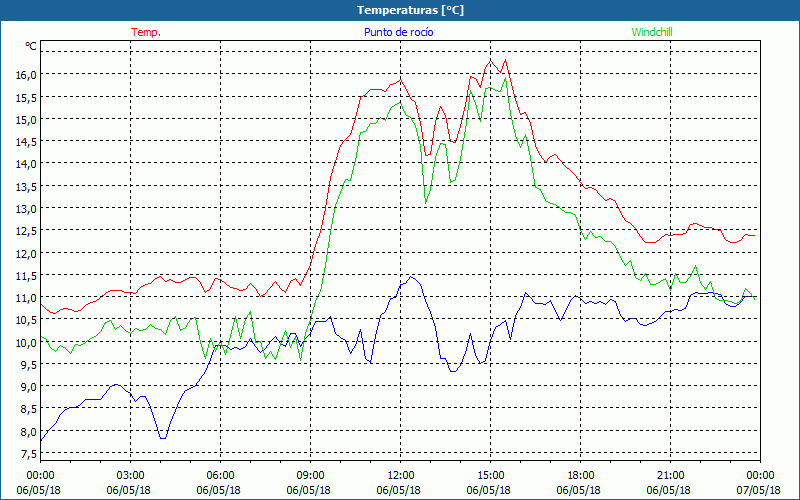Select the green "Windchill" legend label

tap(652, 32)
